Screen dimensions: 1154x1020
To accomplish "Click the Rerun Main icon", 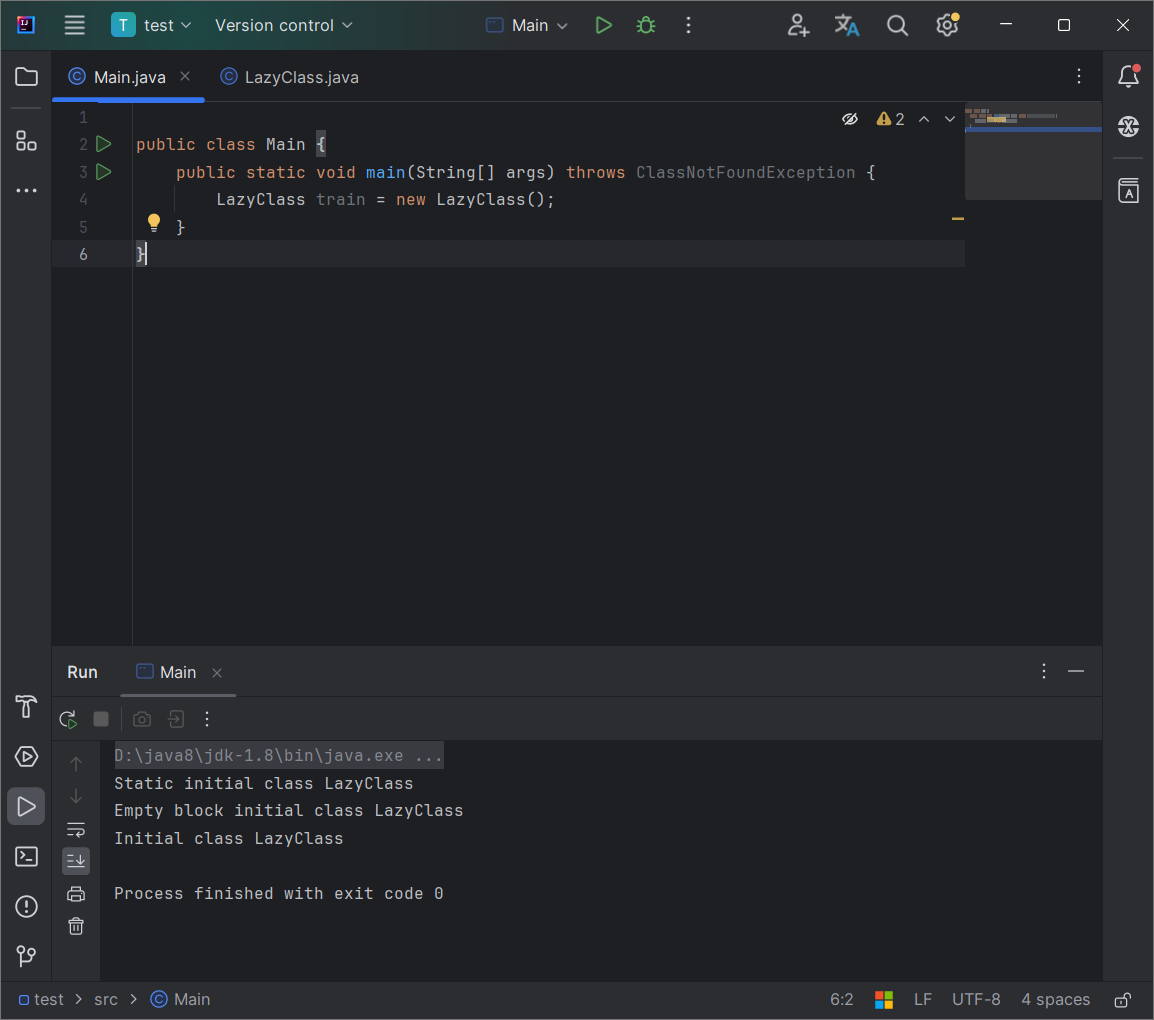I will pyautogui.click(x=68, y=719).
